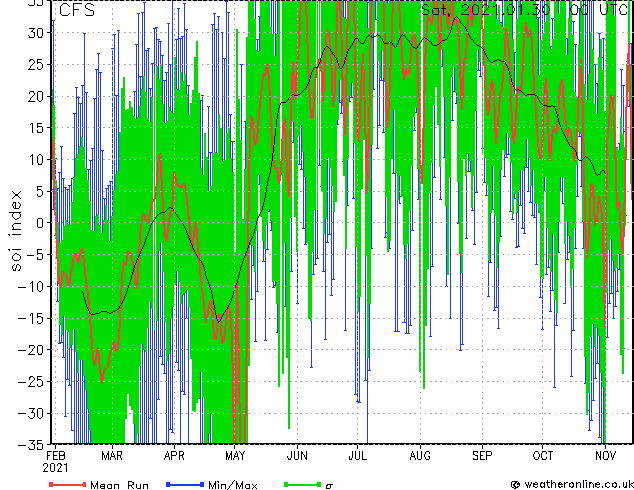Viewport: 634px width, 490px height.
Task: Click the soi index axis title
Action: (x=15, y=231)
